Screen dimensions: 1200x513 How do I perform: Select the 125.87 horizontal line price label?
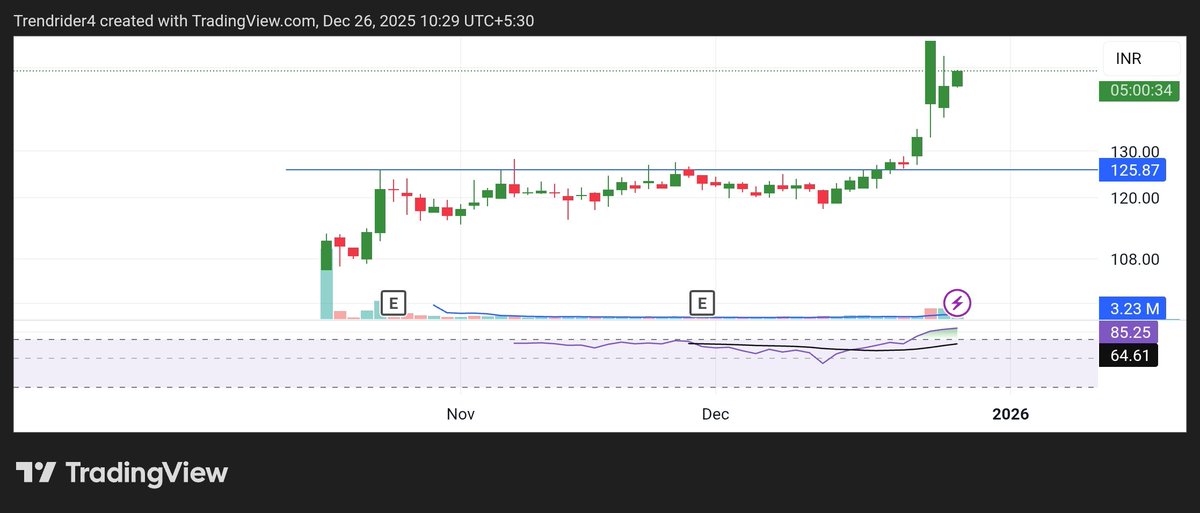tap(1134, 170)
